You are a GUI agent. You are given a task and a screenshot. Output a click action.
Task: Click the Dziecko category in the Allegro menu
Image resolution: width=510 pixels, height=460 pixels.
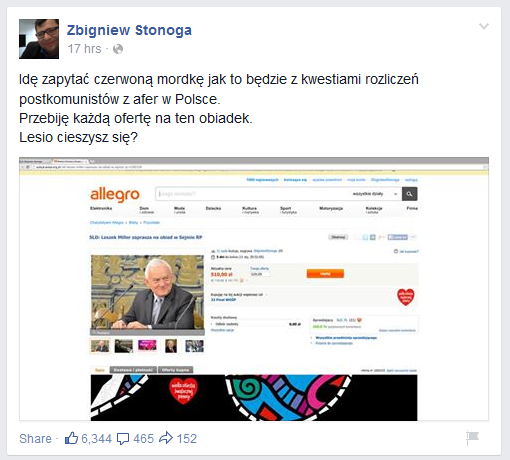pyautogui.click(x=213, y=208)
